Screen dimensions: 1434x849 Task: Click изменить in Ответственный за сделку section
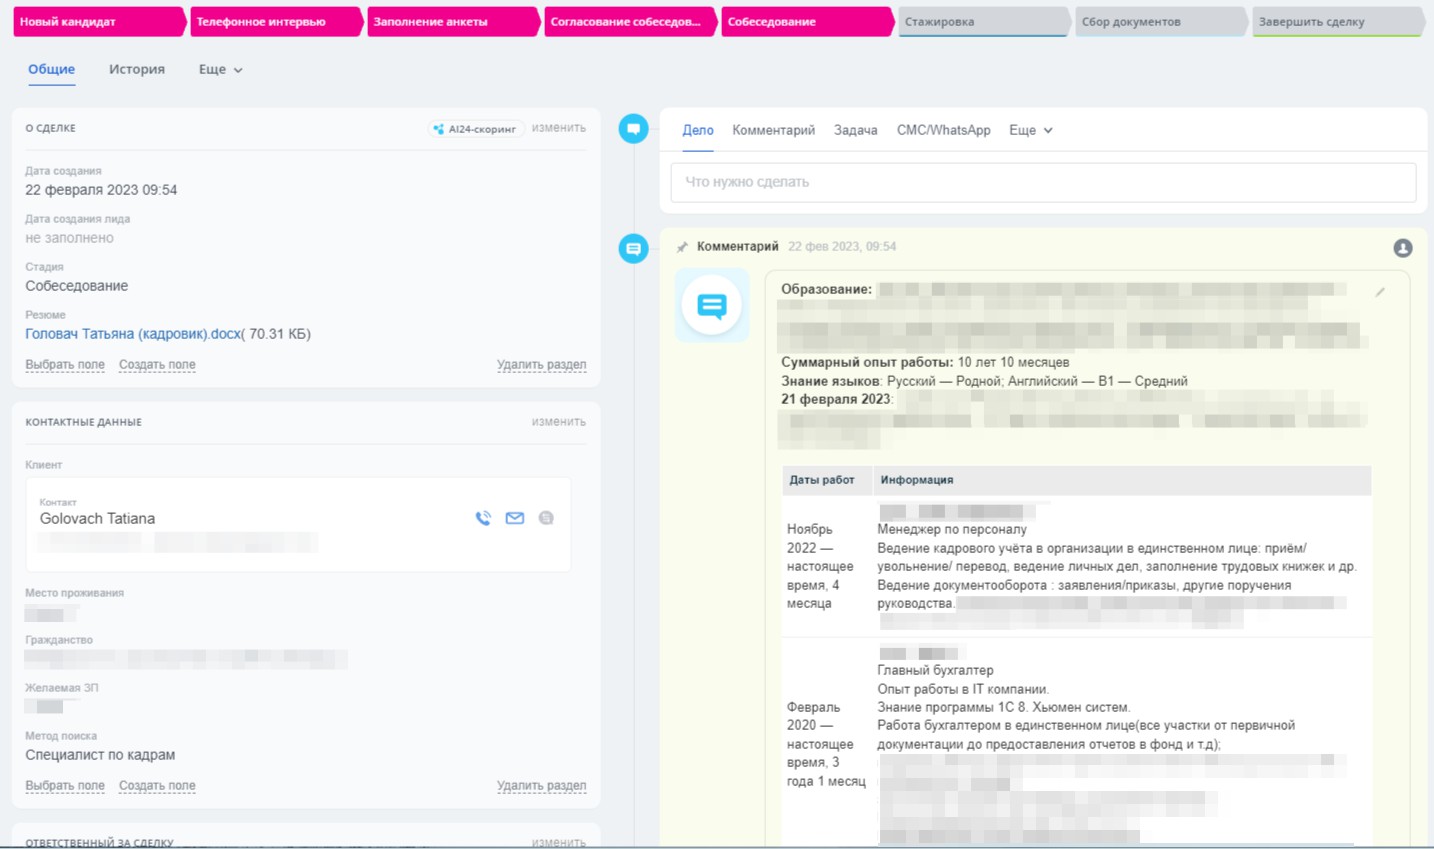pos(559,842)
